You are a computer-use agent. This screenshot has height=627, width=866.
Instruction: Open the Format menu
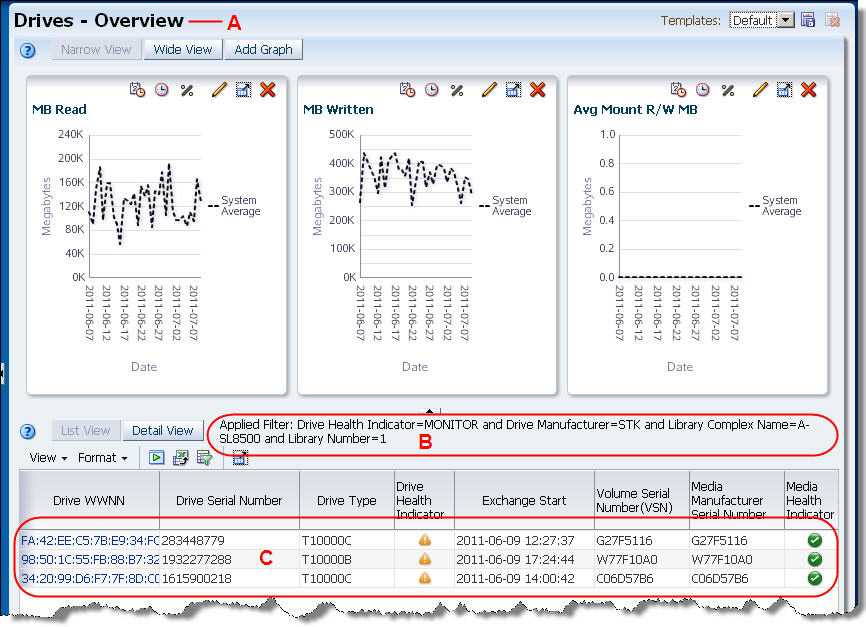click(102, 457)
